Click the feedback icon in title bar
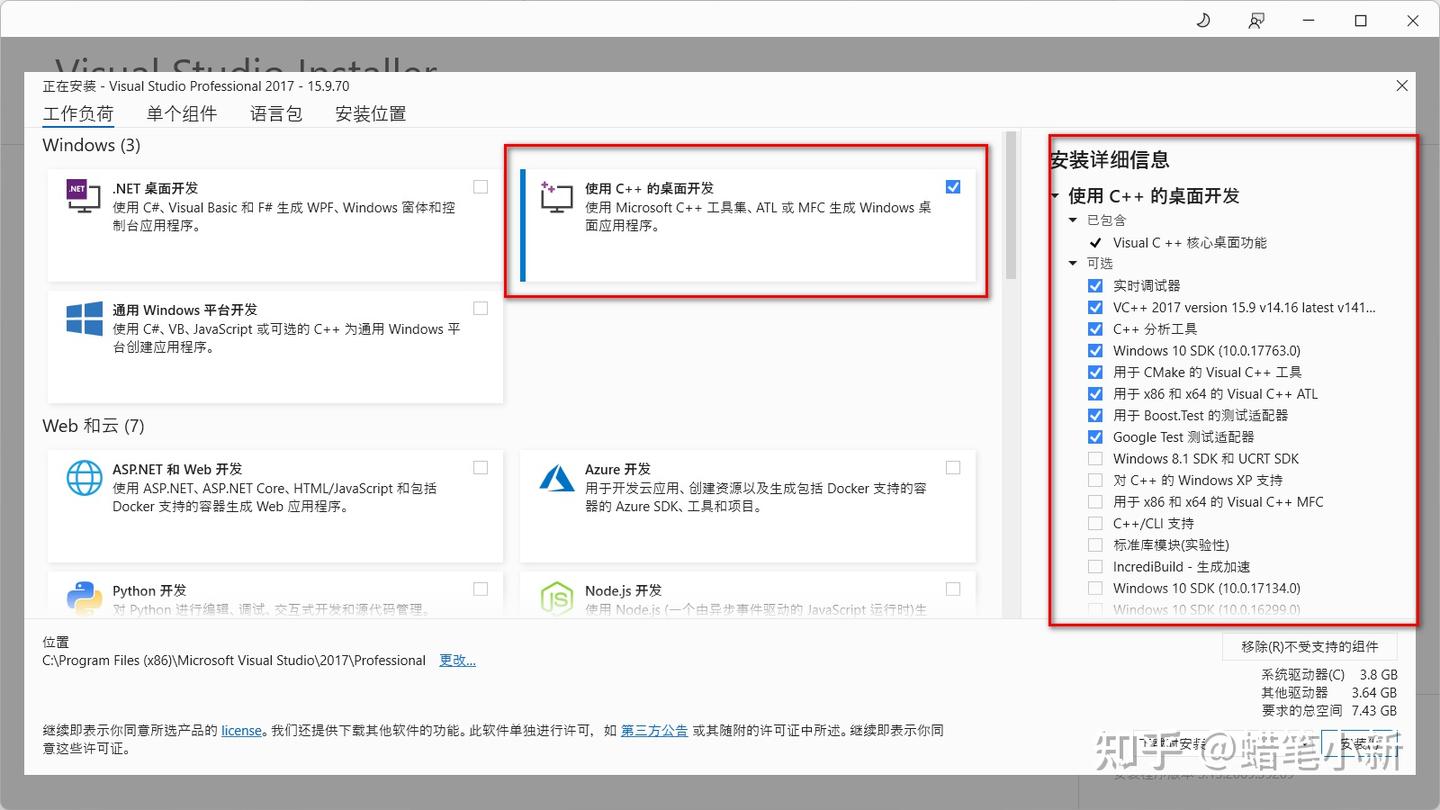This screenshot has height=810, width=1440. click(x=1256, y=20)
